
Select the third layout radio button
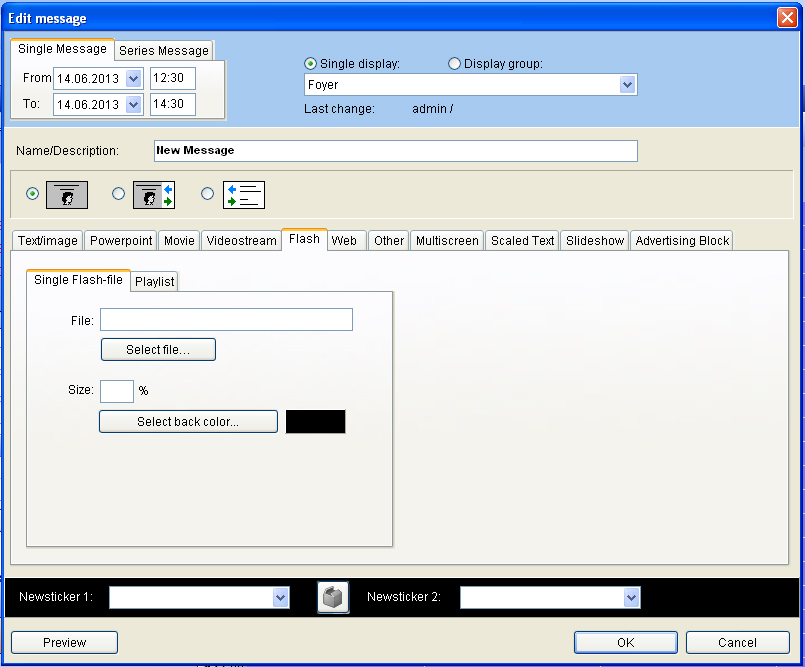207,194
